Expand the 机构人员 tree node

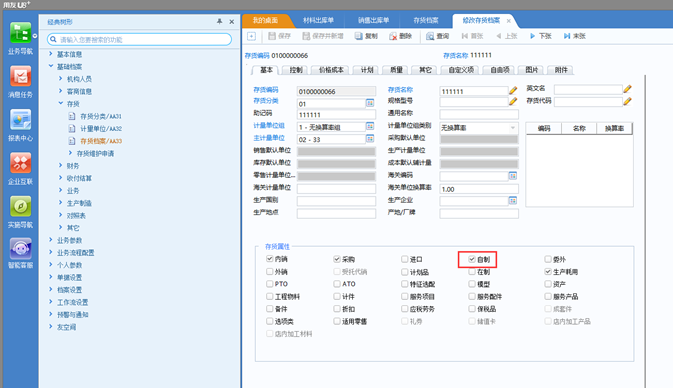[x=61, y=79]
